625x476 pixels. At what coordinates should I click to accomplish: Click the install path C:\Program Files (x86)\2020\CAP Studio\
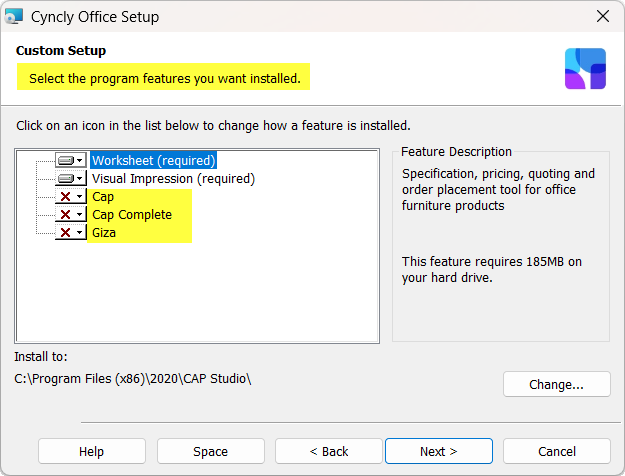click(x=133, y=378)
